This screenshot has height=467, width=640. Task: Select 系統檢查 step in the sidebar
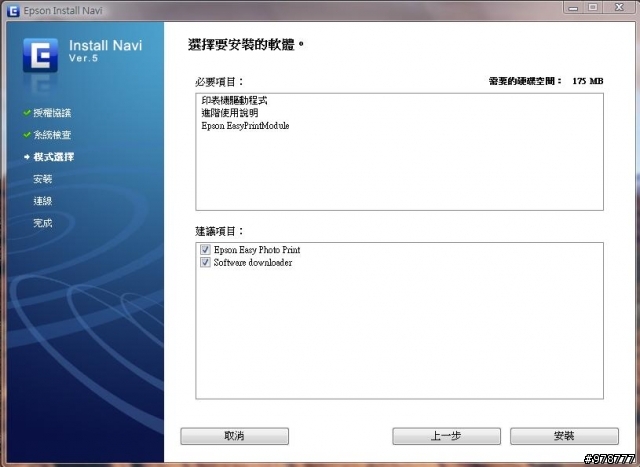coord(52,135)
